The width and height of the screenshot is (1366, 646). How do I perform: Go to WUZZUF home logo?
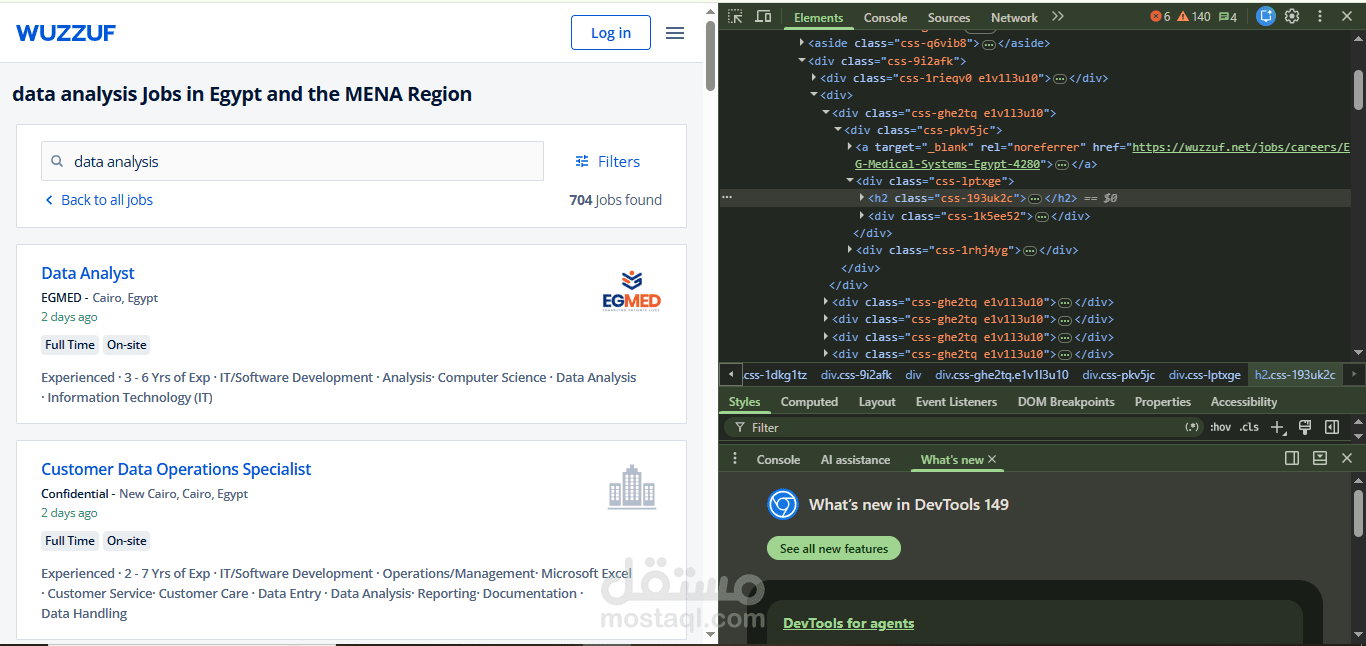[66, 32]
